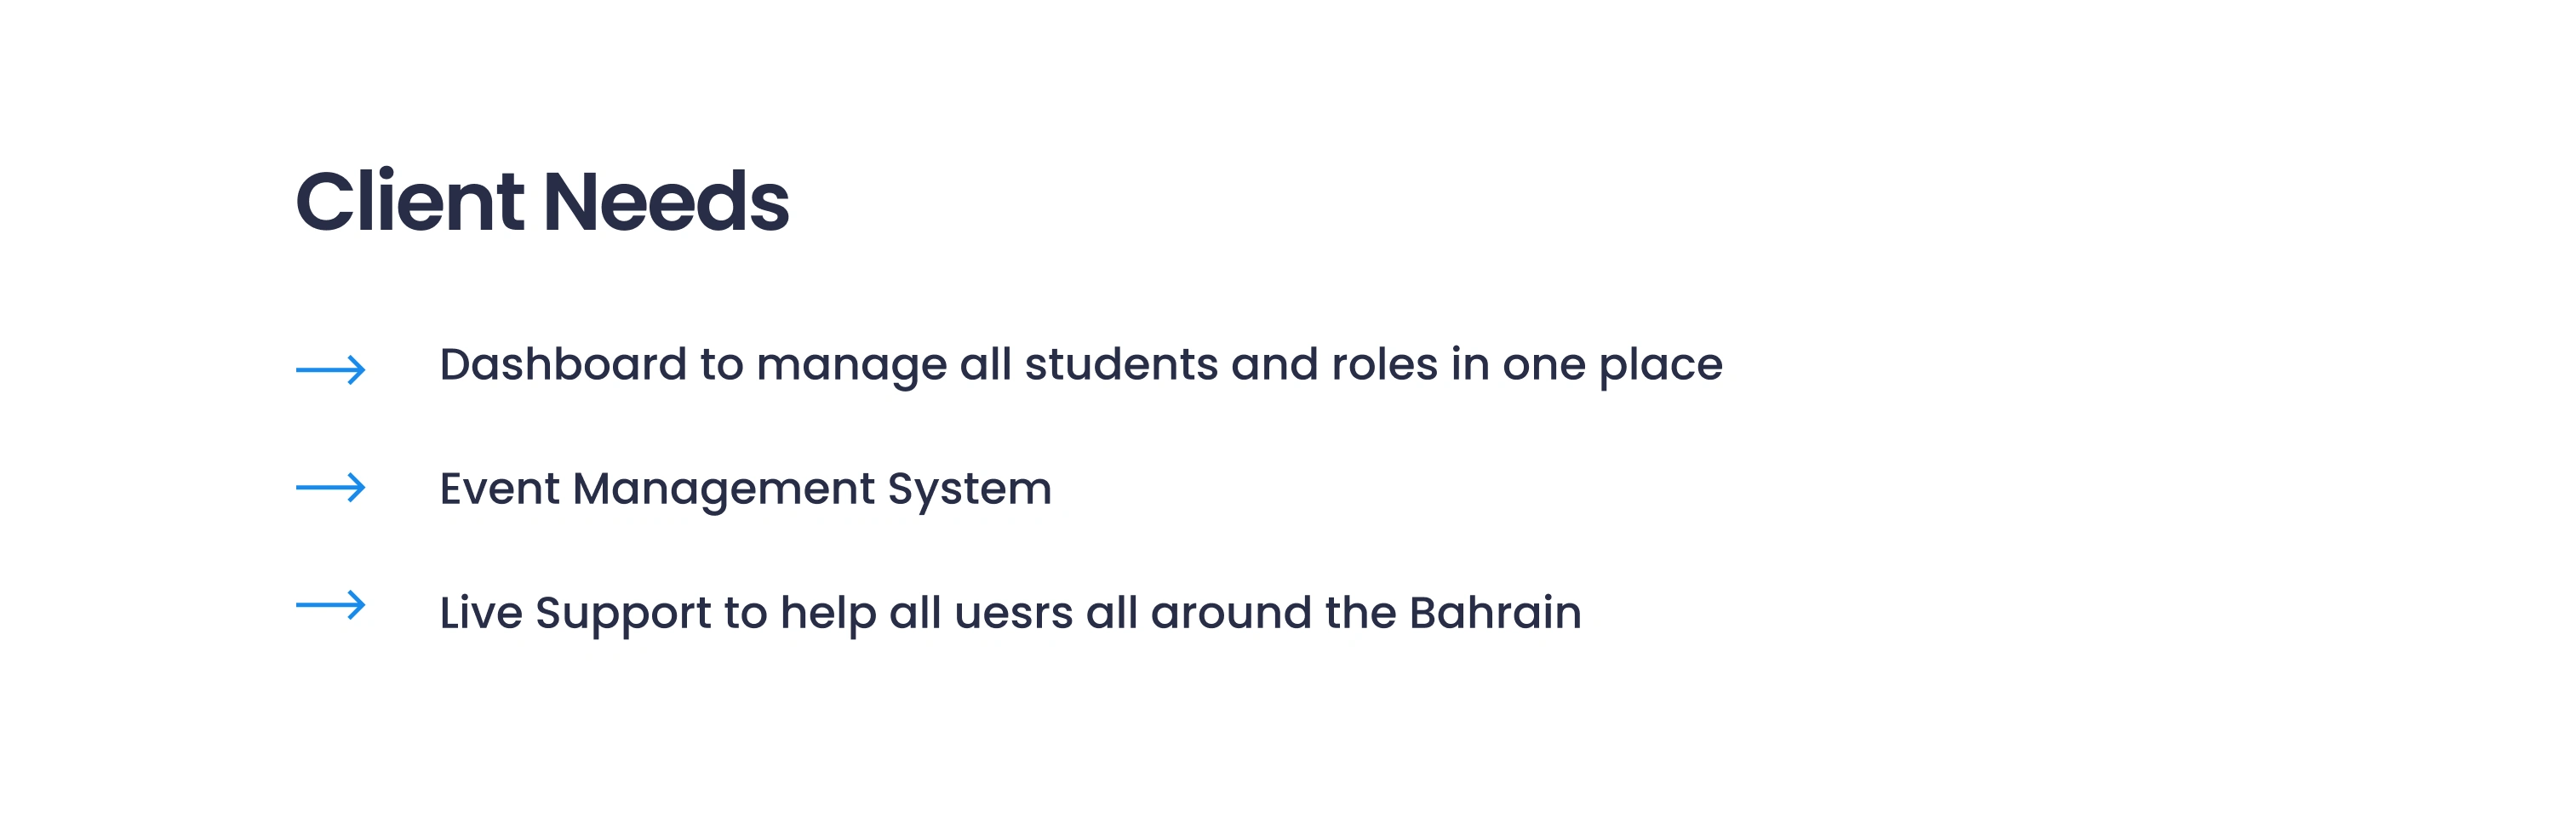The image size is (2576, 829).
Task: Click the misspelled word "uesrs"
Action: (x=1013, y=613)
